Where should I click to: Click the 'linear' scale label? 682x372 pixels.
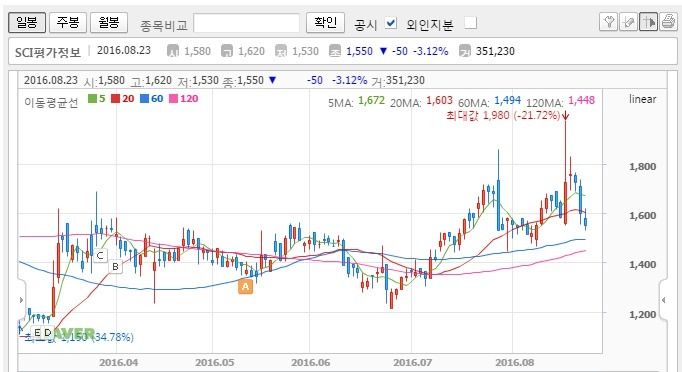tap(642, 99)
